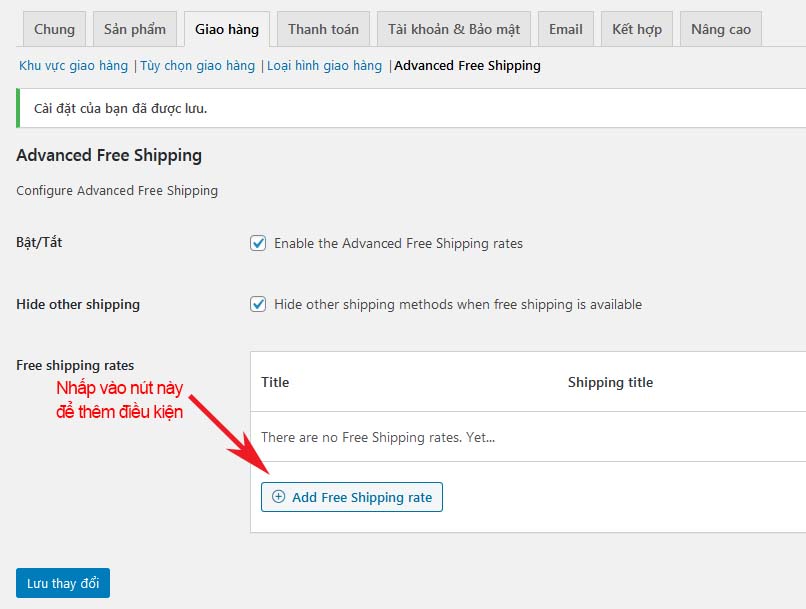Open the Nâng cao tab
The image size is (806, 609).
tap(721, 29)
